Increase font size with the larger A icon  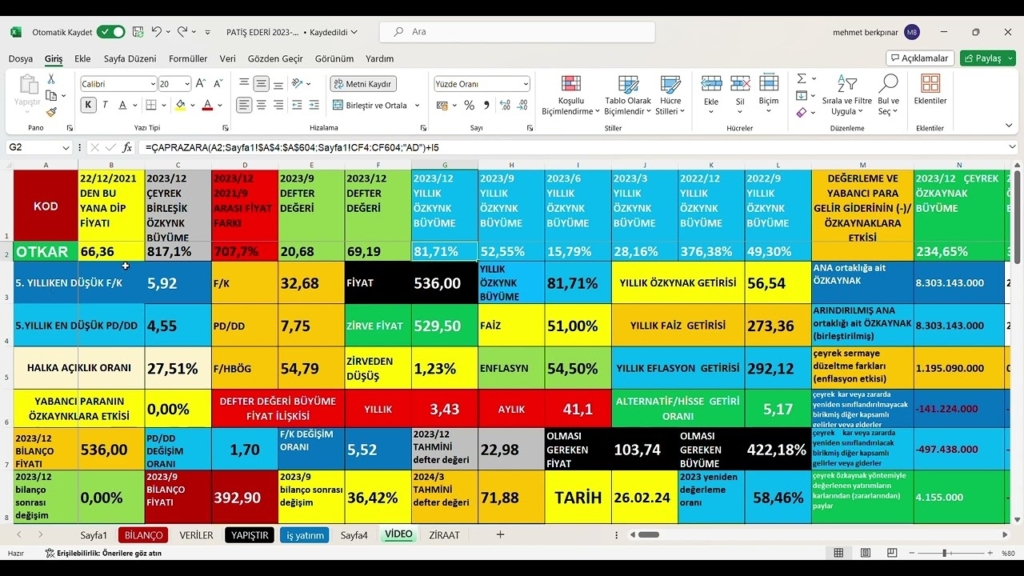click(x=200, y=84)
